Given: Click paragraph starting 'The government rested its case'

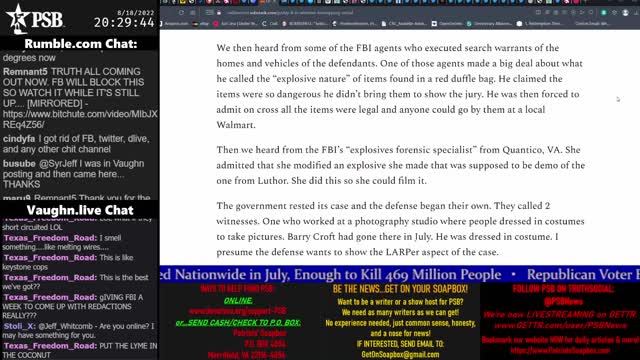Looking at the screenshot, I should tap(400, 229).
